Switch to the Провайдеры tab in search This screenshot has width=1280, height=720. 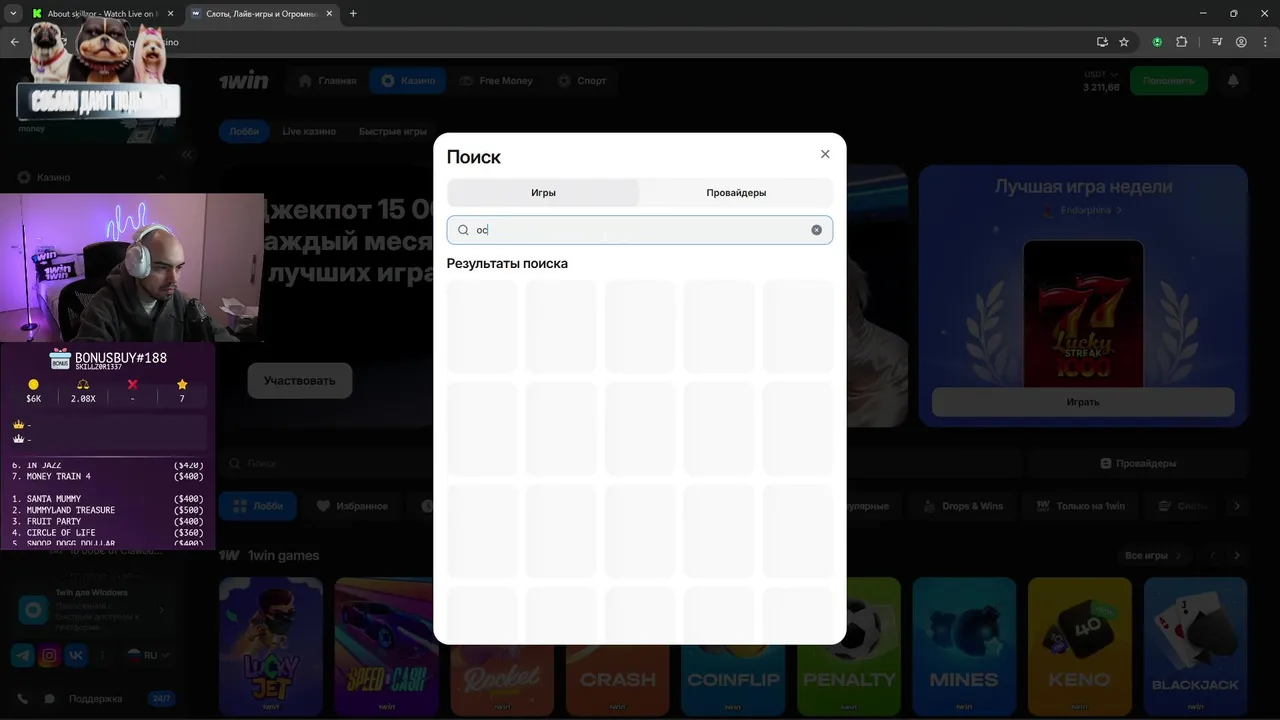736,193
